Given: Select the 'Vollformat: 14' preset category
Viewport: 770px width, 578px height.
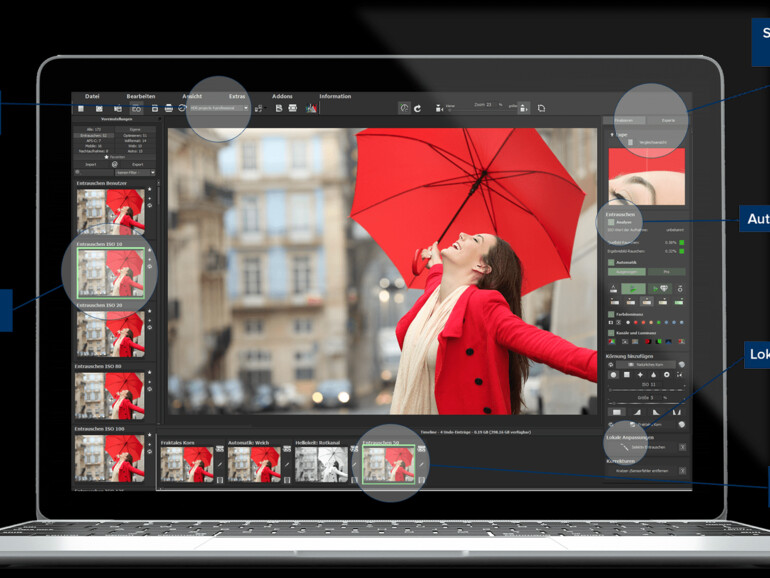Looking at the screenshot, I should coord(135,140).
